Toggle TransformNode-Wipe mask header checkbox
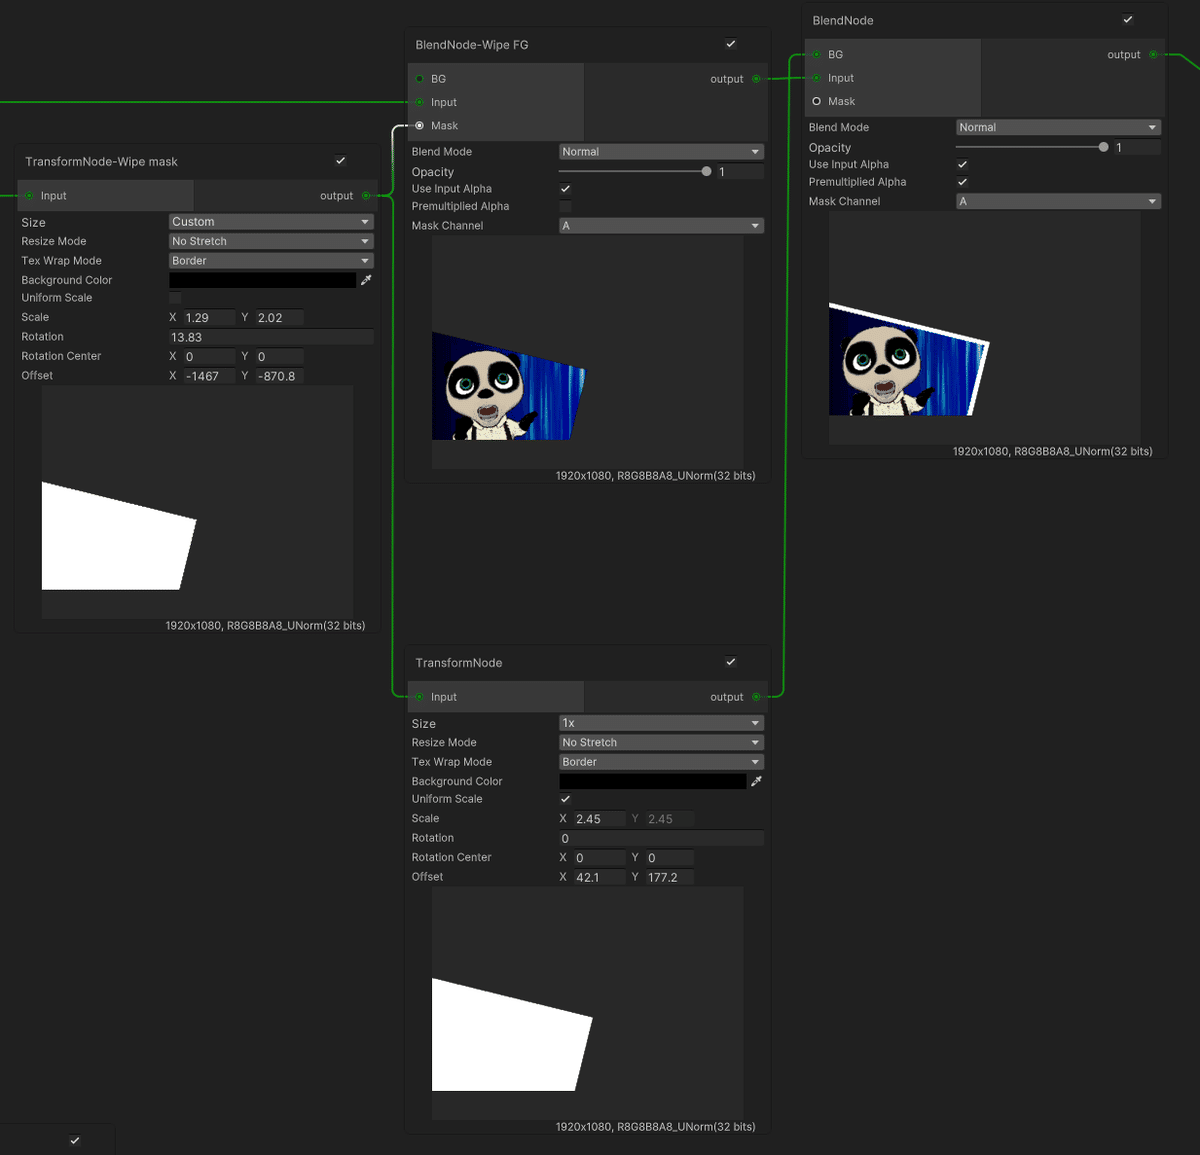This screenshot has width=1200, height=1155. tap(341, 161)
